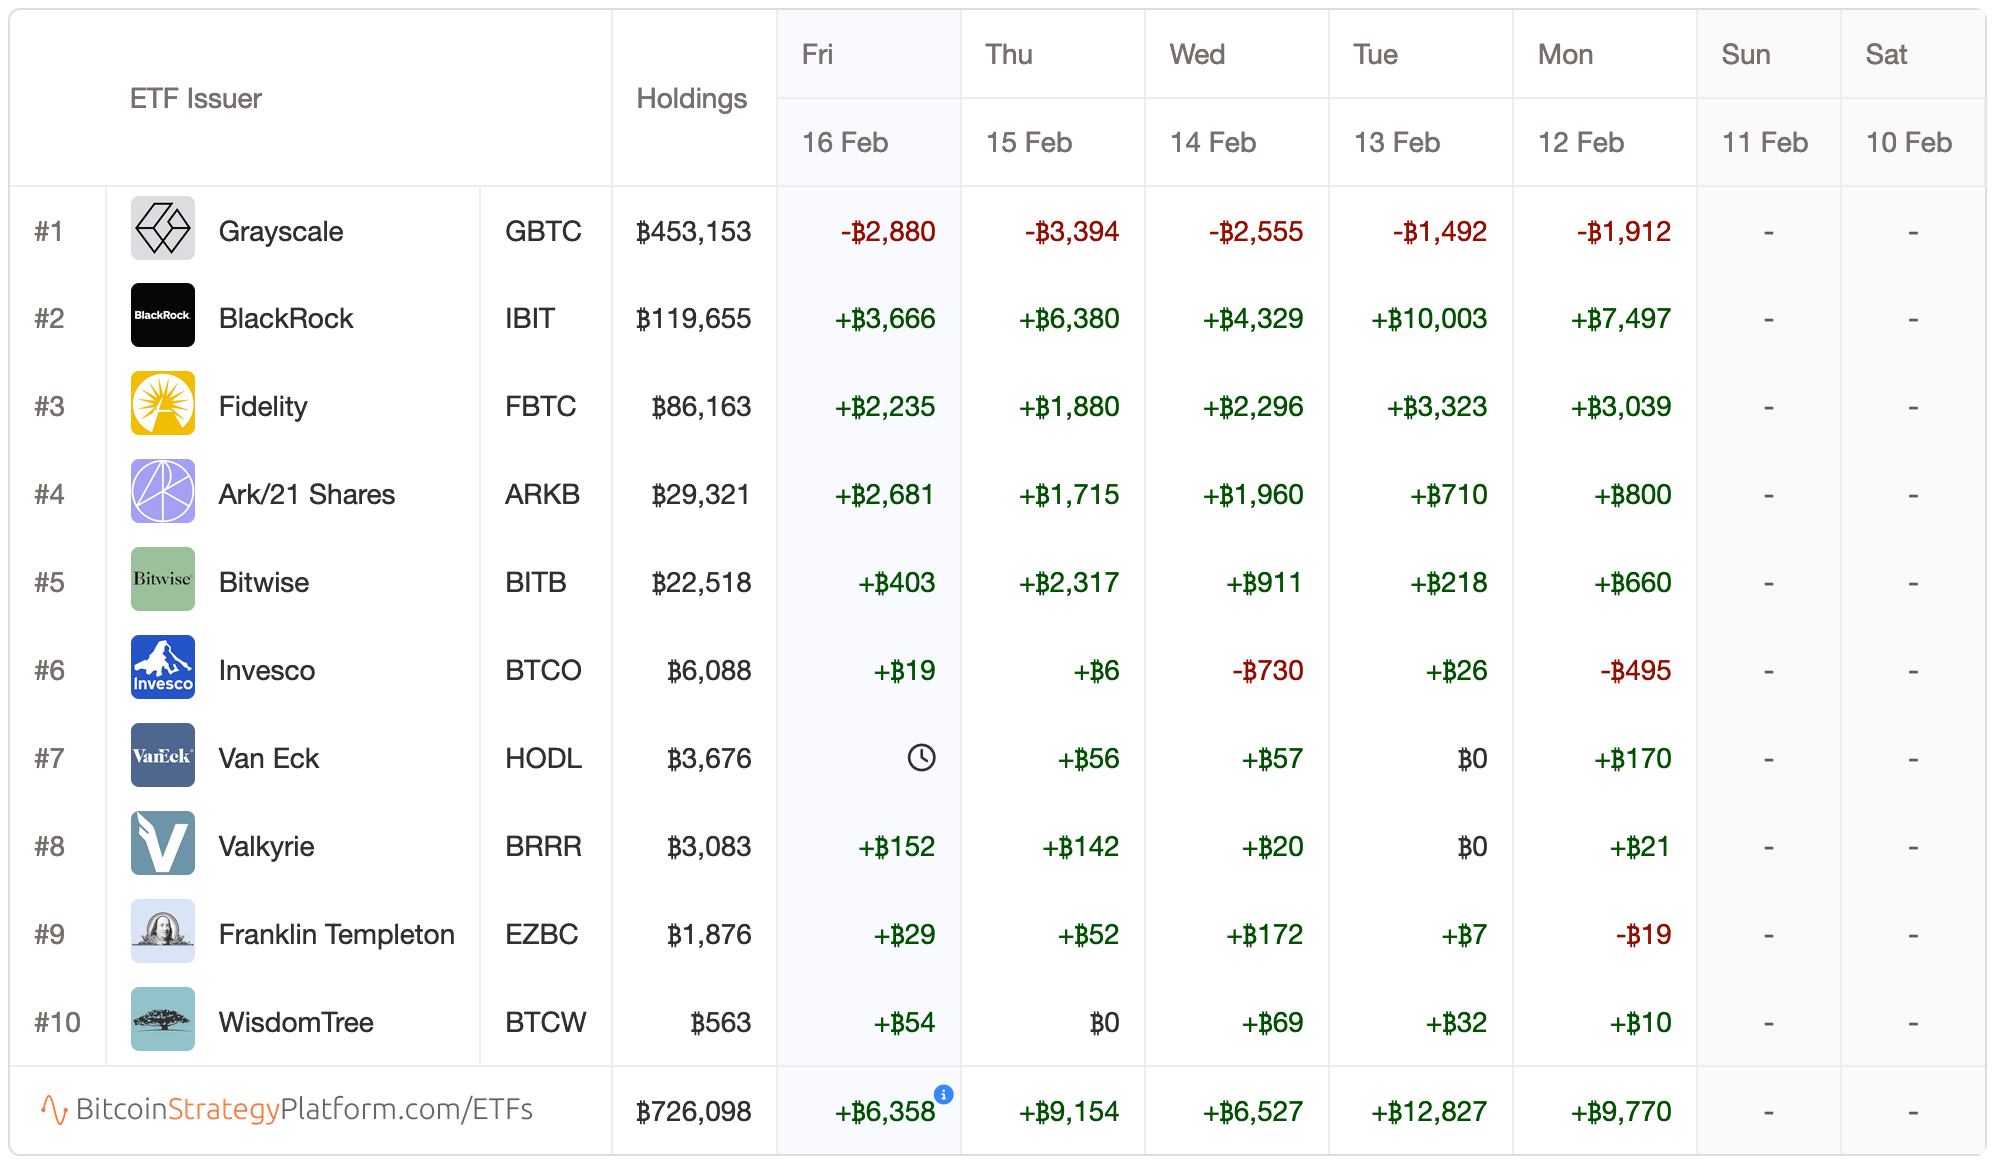Click the Franklin Templeton portrait logo

163,931
